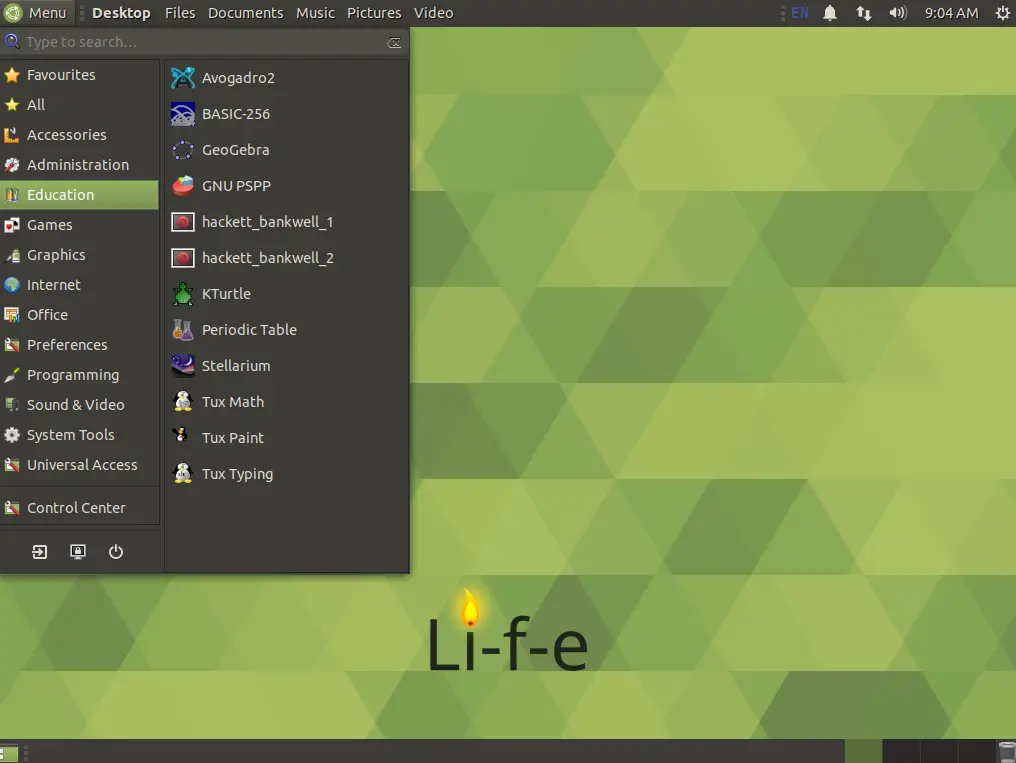Viewport: 1016px width, 763px height.
Task: Click the power shutdown icon in menu
Action: [116, 552]
